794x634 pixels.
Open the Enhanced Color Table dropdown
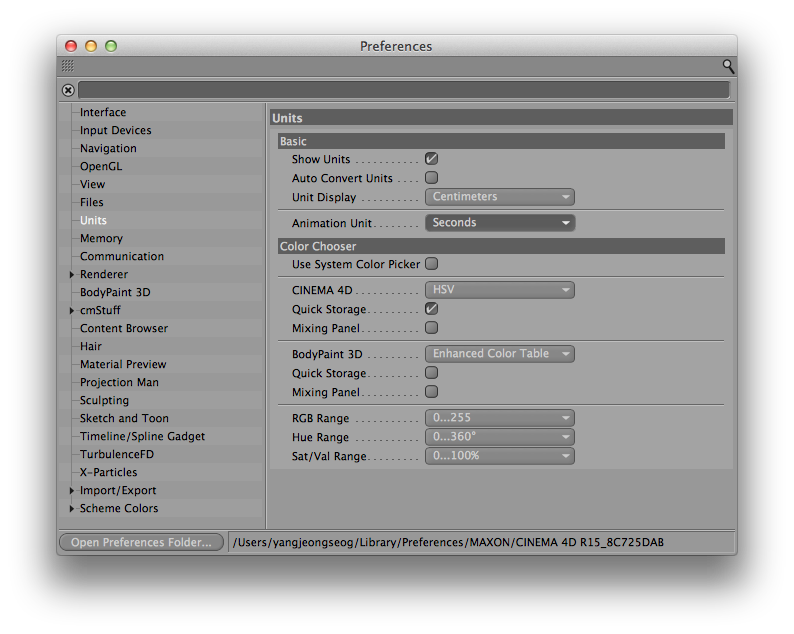500,353
